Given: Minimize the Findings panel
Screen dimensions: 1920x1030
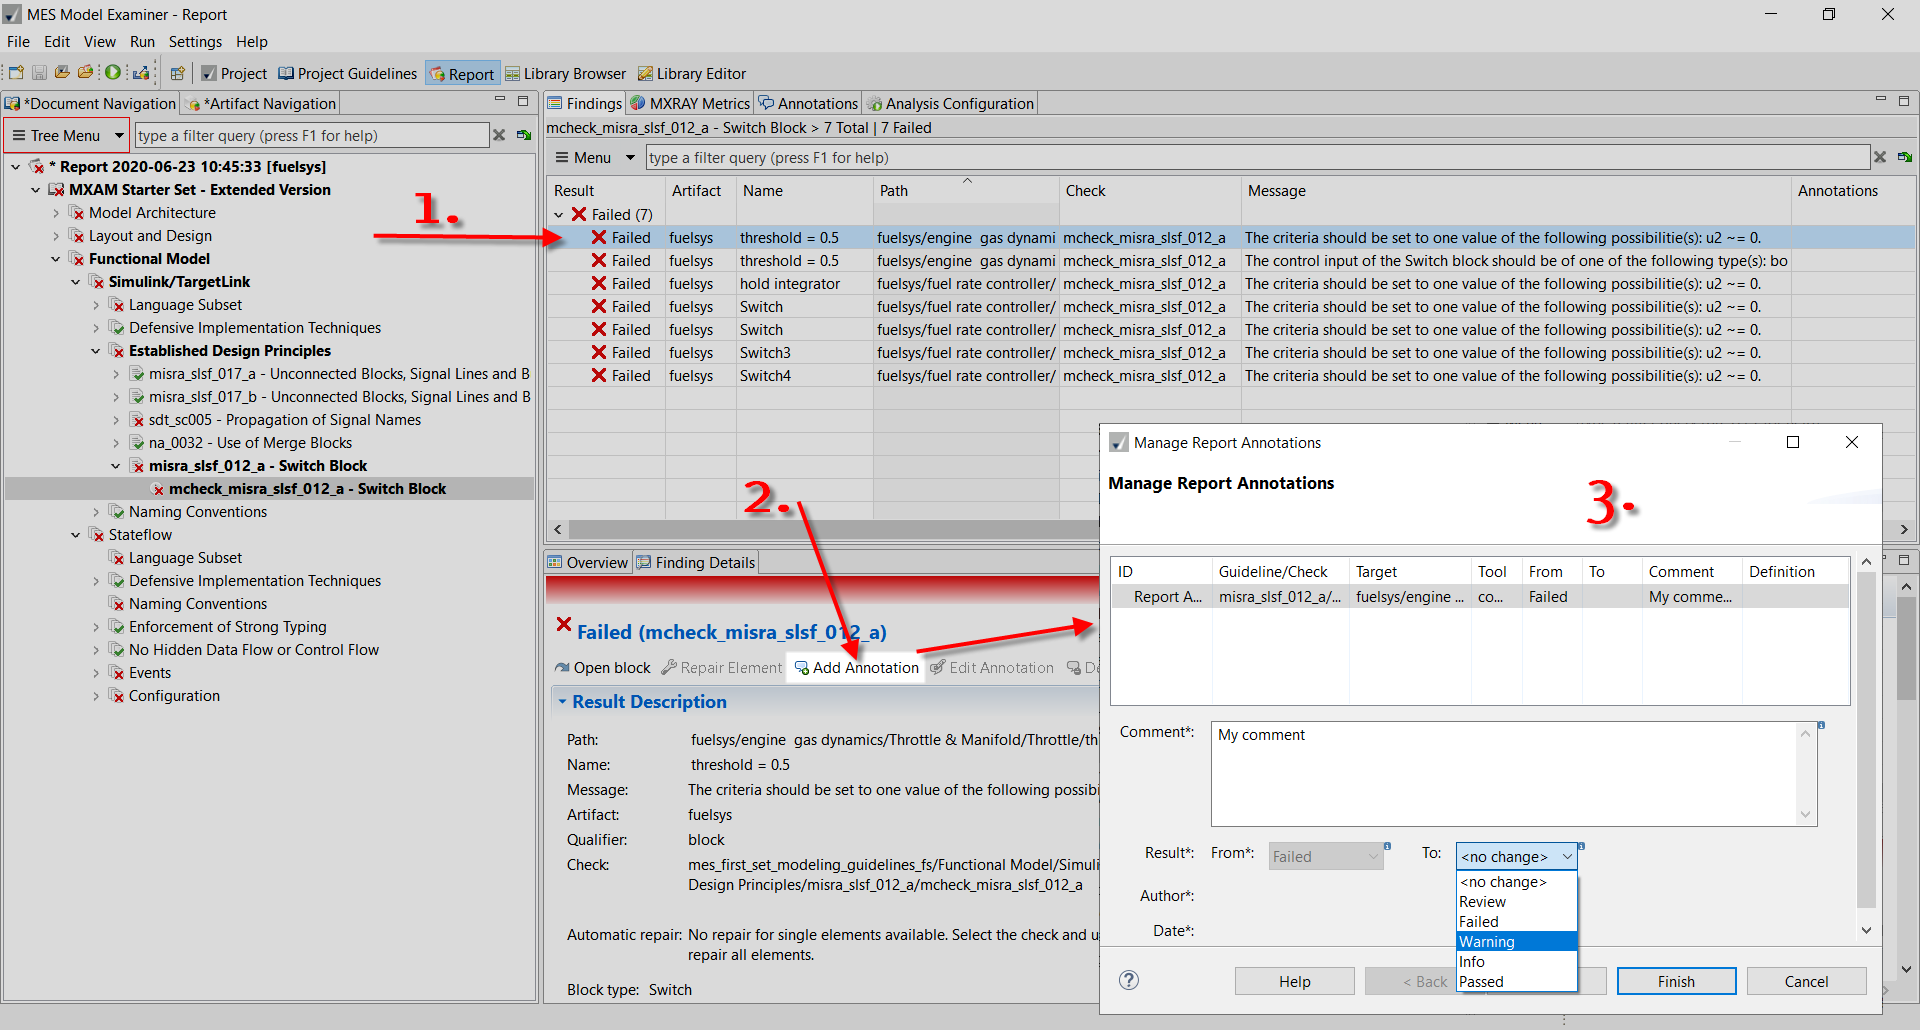Looking at the screenshot, I should tap(1880, 101).
